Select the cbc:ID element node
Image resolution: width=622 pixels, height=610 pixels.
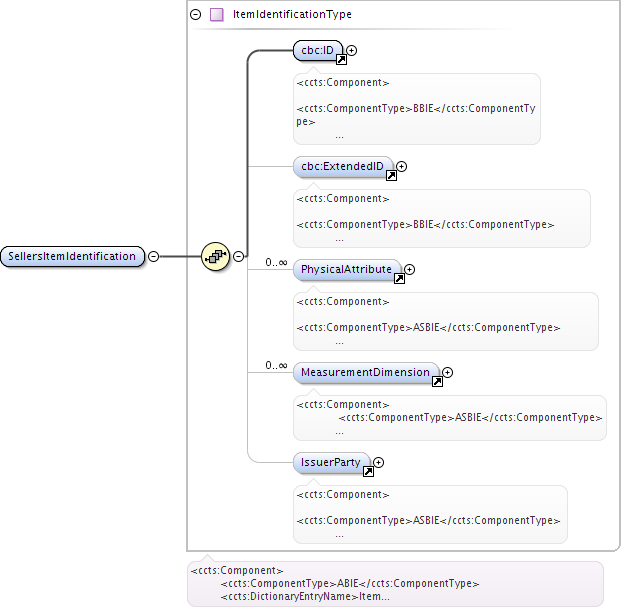click(x=317, y=50)
